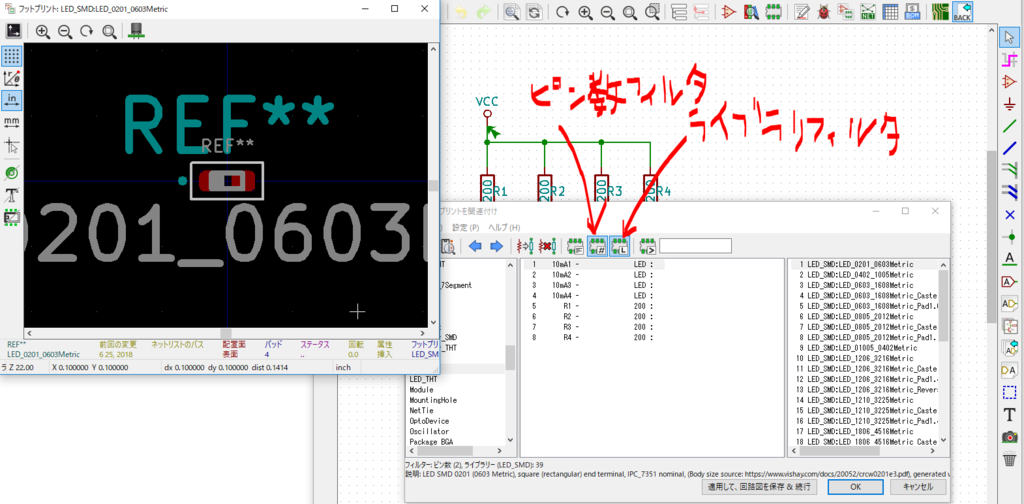Viewport: 1024px width, 504px height.
Task: Undo the last Eeschema action
Action: (462, 12)
